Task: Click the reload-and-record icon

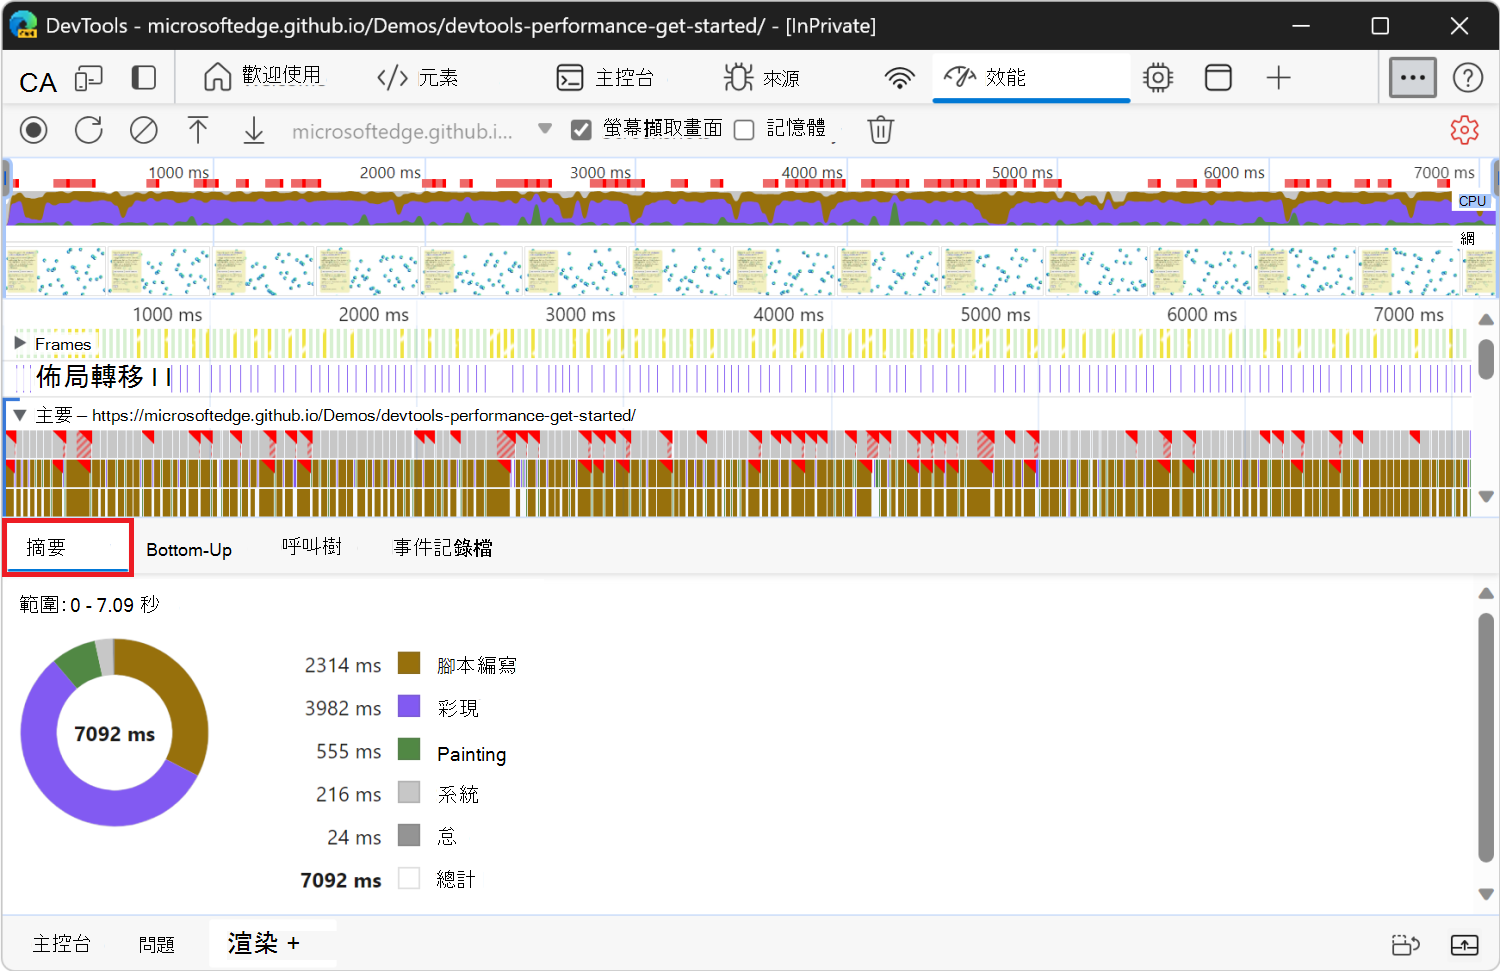Action: coord(88,129)
